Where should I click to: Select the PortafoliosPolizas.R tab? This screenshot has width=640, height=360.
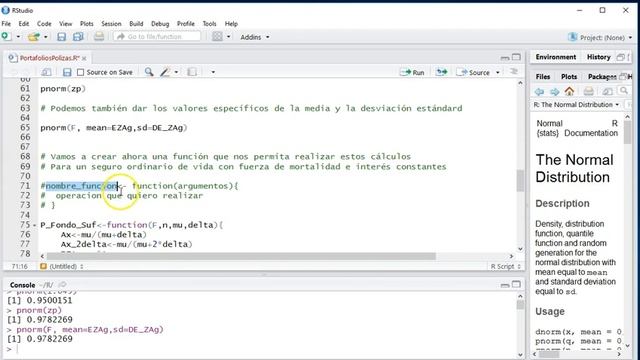pos(49,58)
